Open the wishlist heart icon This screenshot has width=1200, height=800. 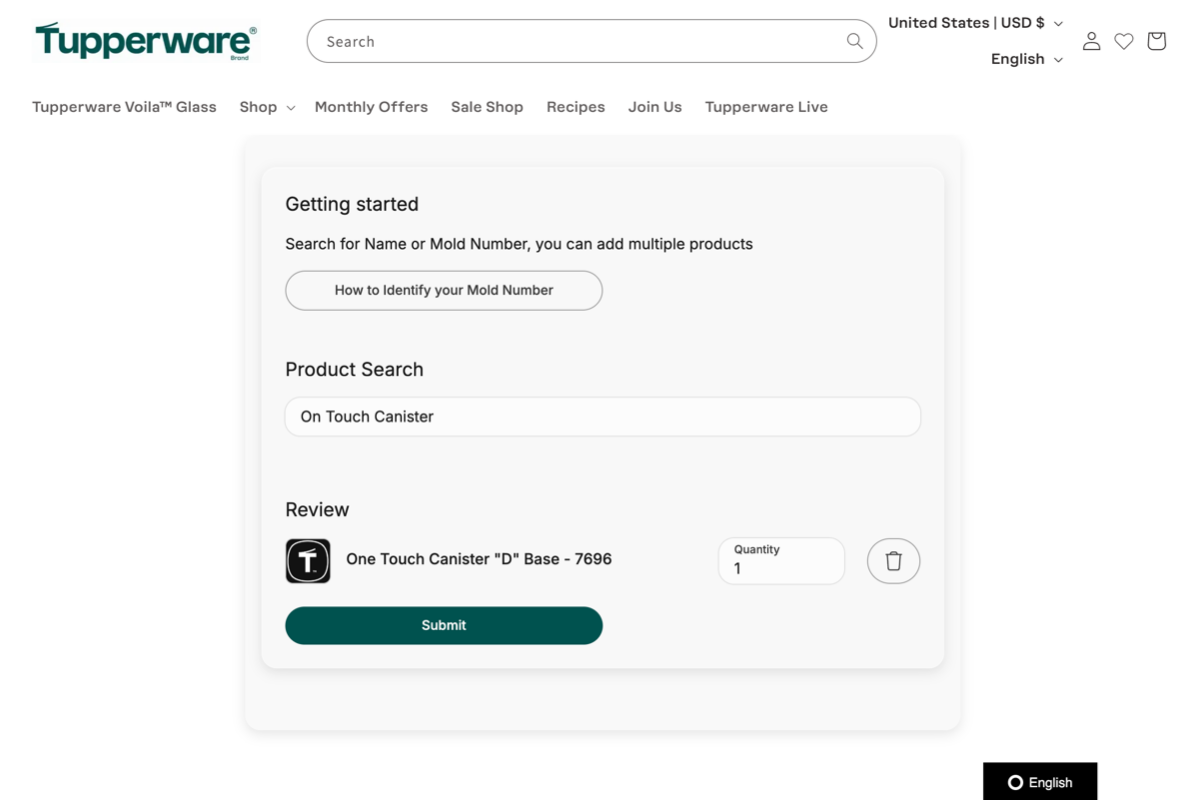[1124, 41]
